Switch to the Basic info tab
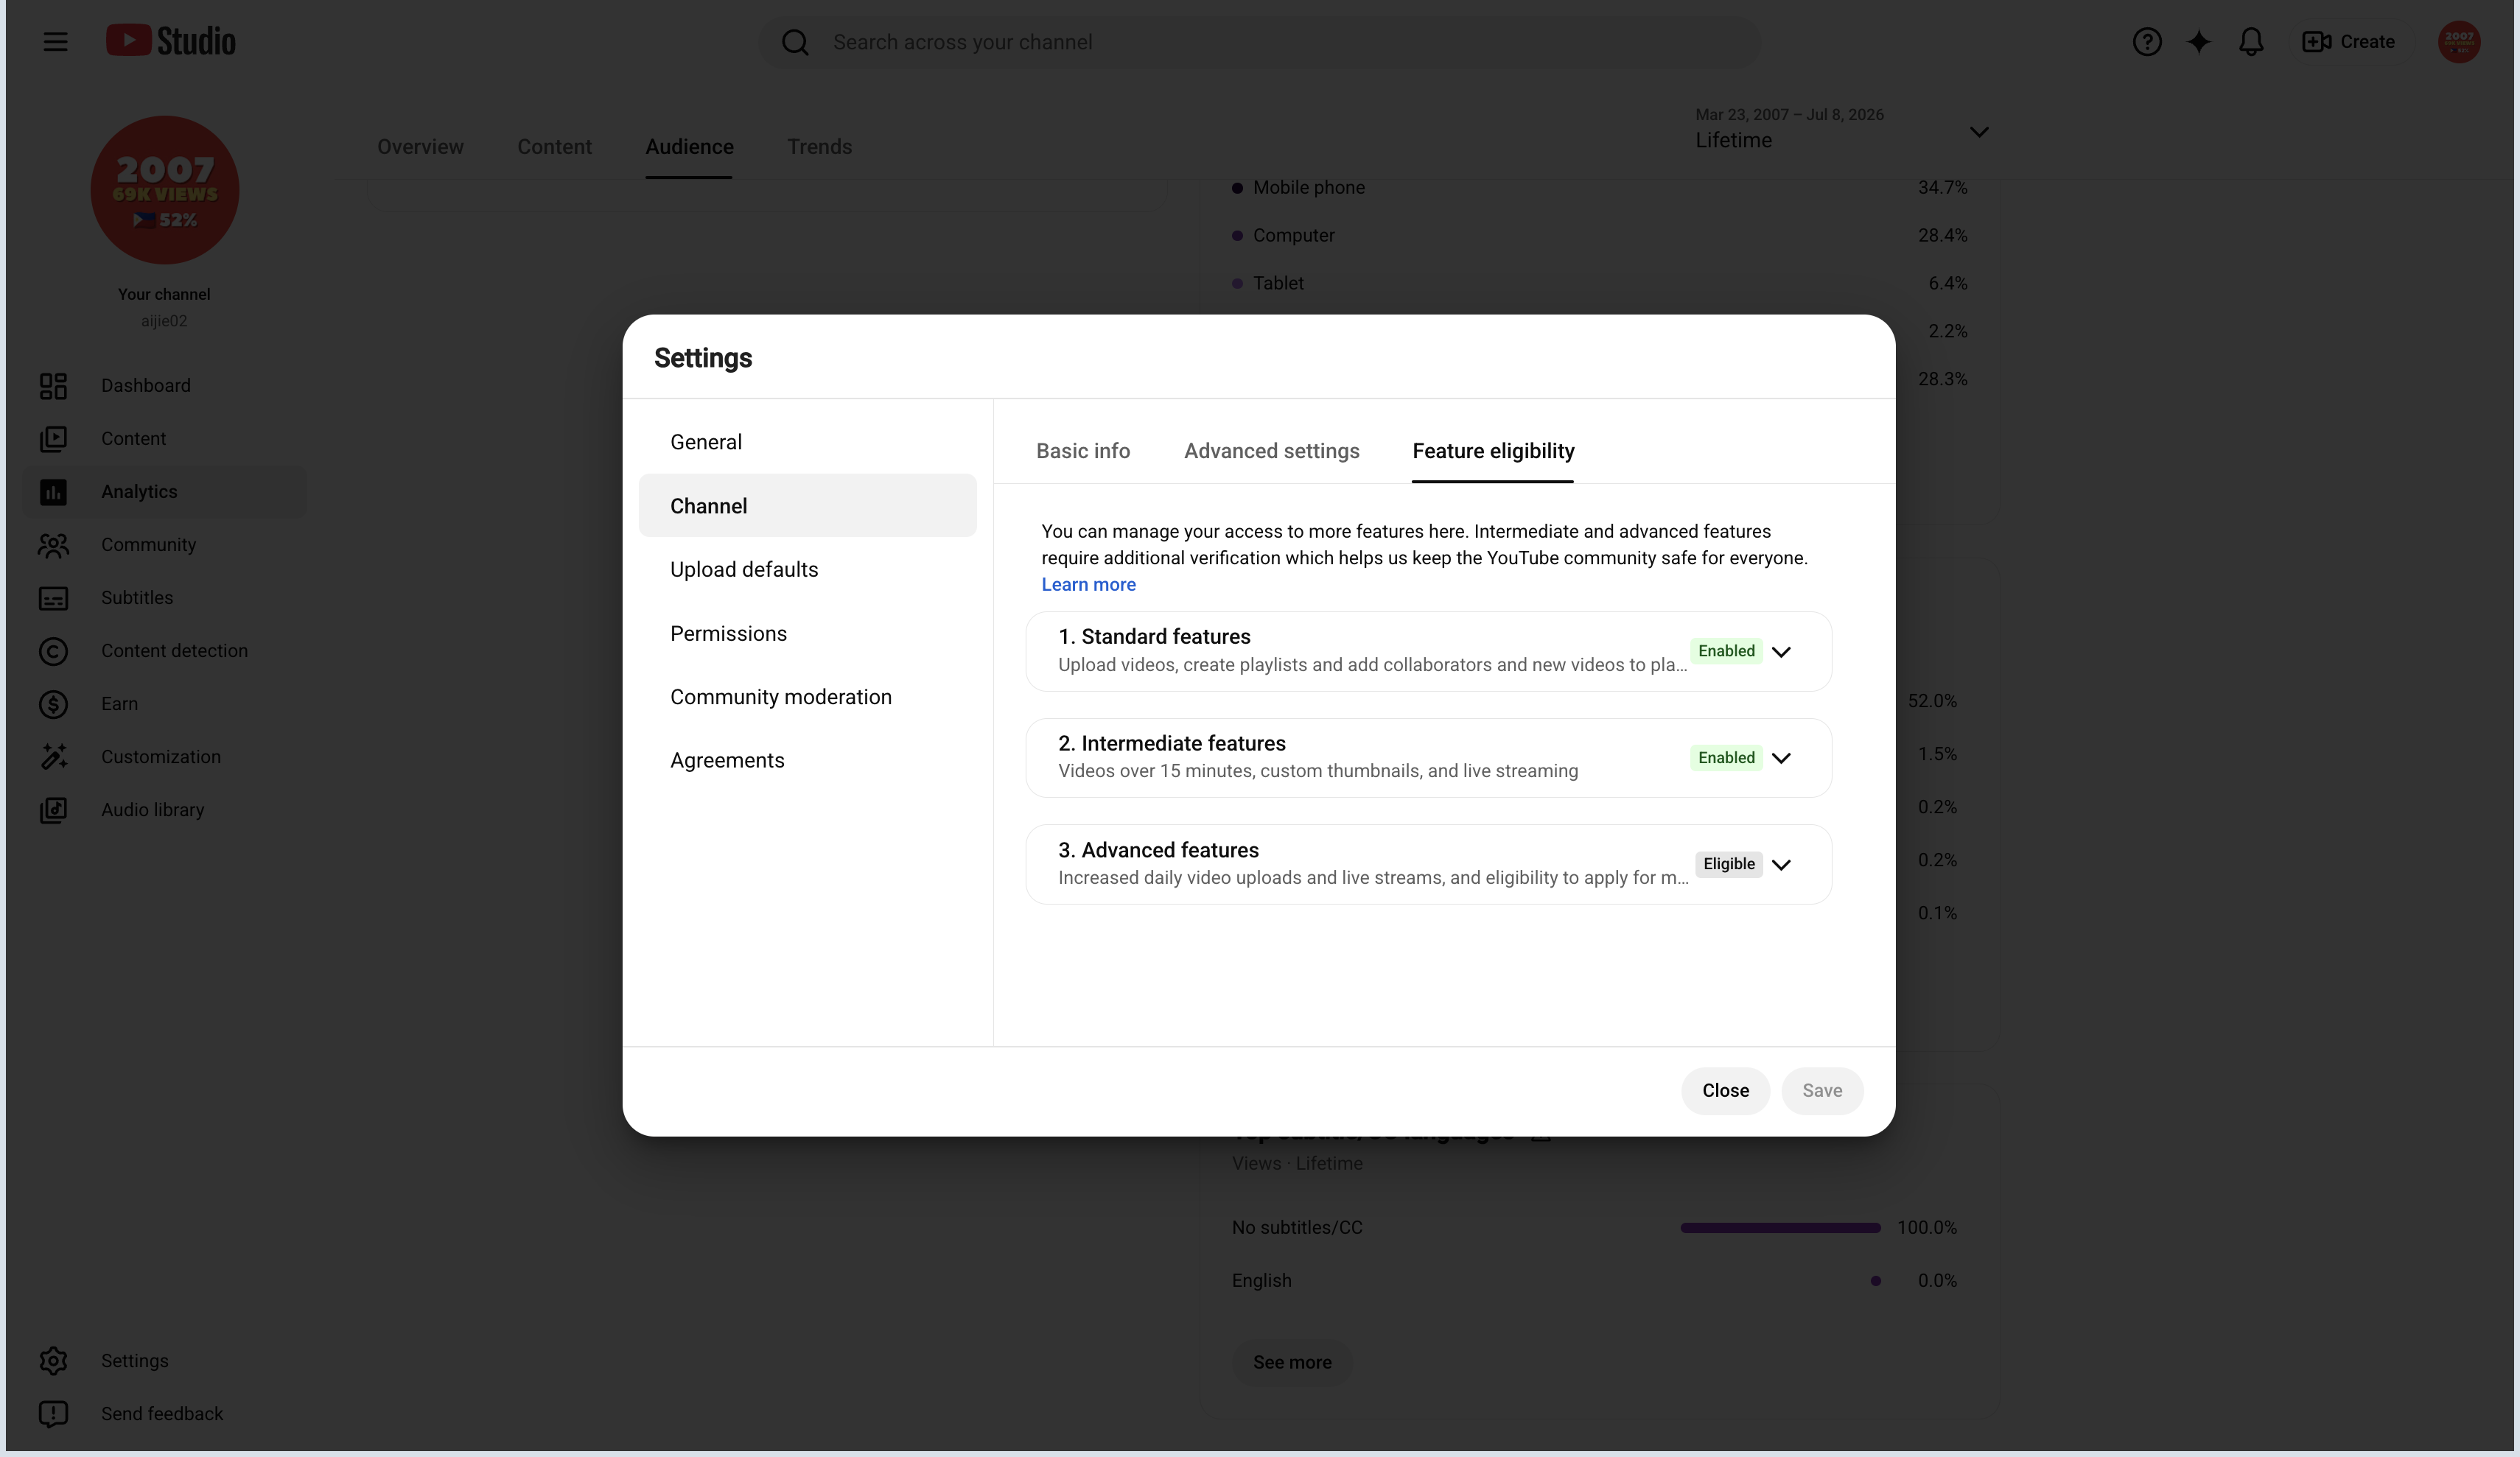2520x1457 pixels. 1083,451
